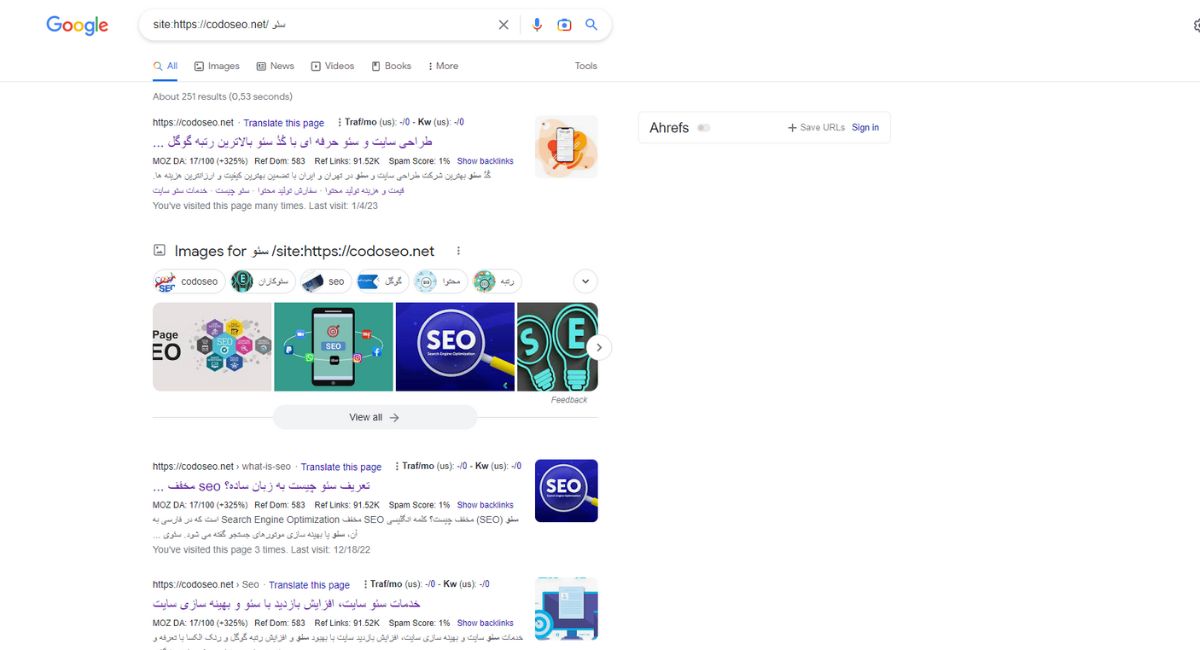
Task: Translate the codoseo.net › Seo result page
Action: point(309,585)
